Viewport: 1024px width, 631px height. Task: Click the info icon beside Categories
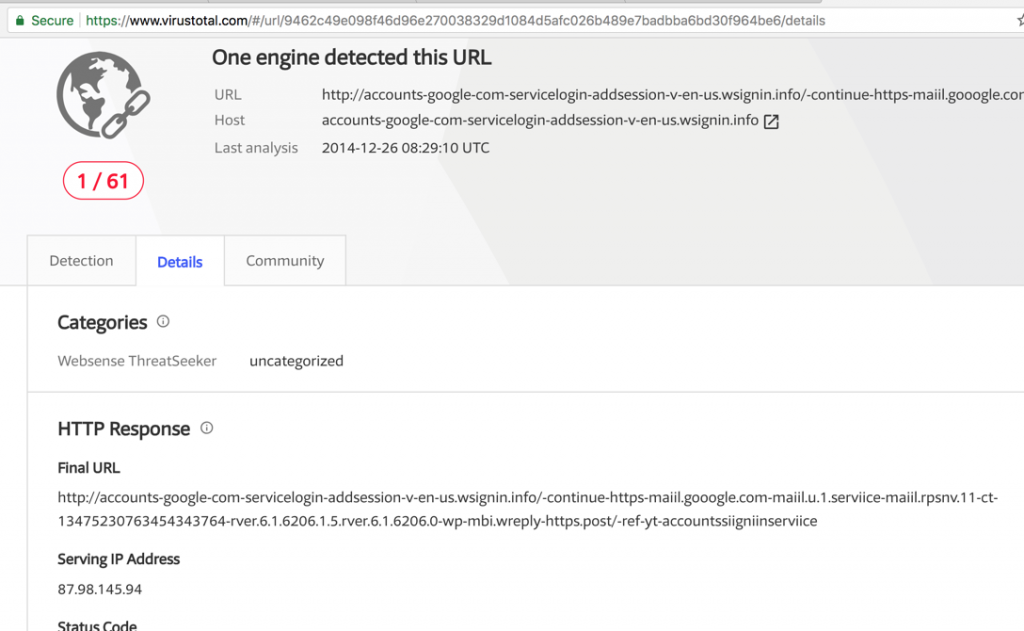click(164, 322)
